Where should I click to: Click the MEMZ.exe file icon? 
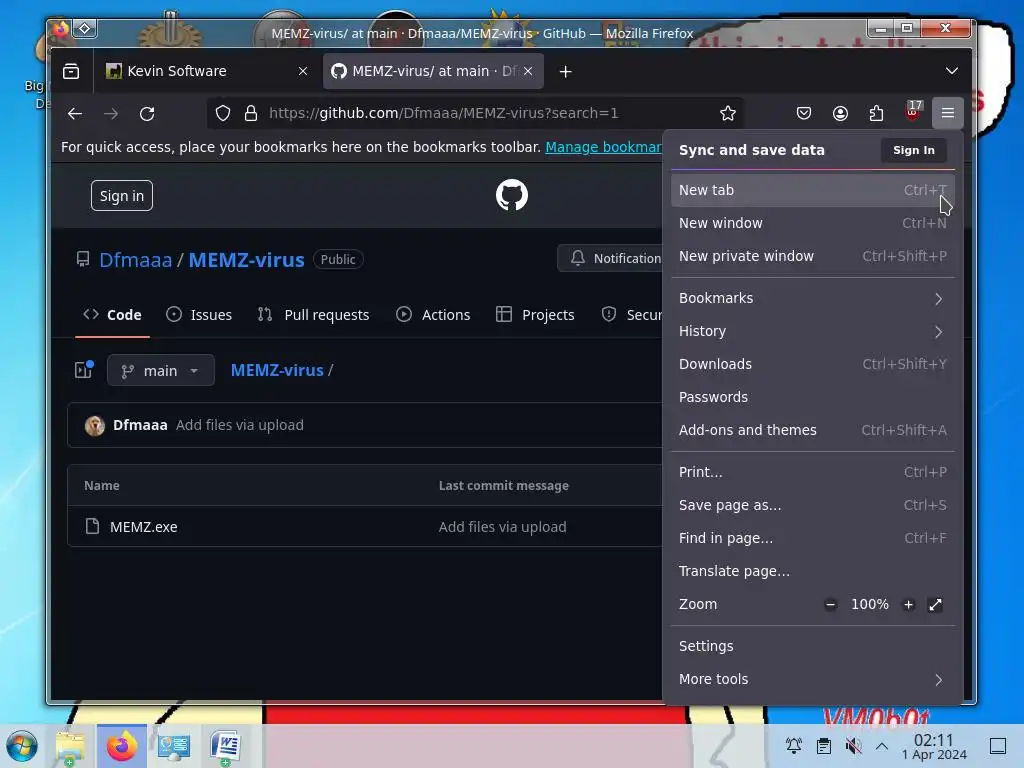(x=92, y=526)
